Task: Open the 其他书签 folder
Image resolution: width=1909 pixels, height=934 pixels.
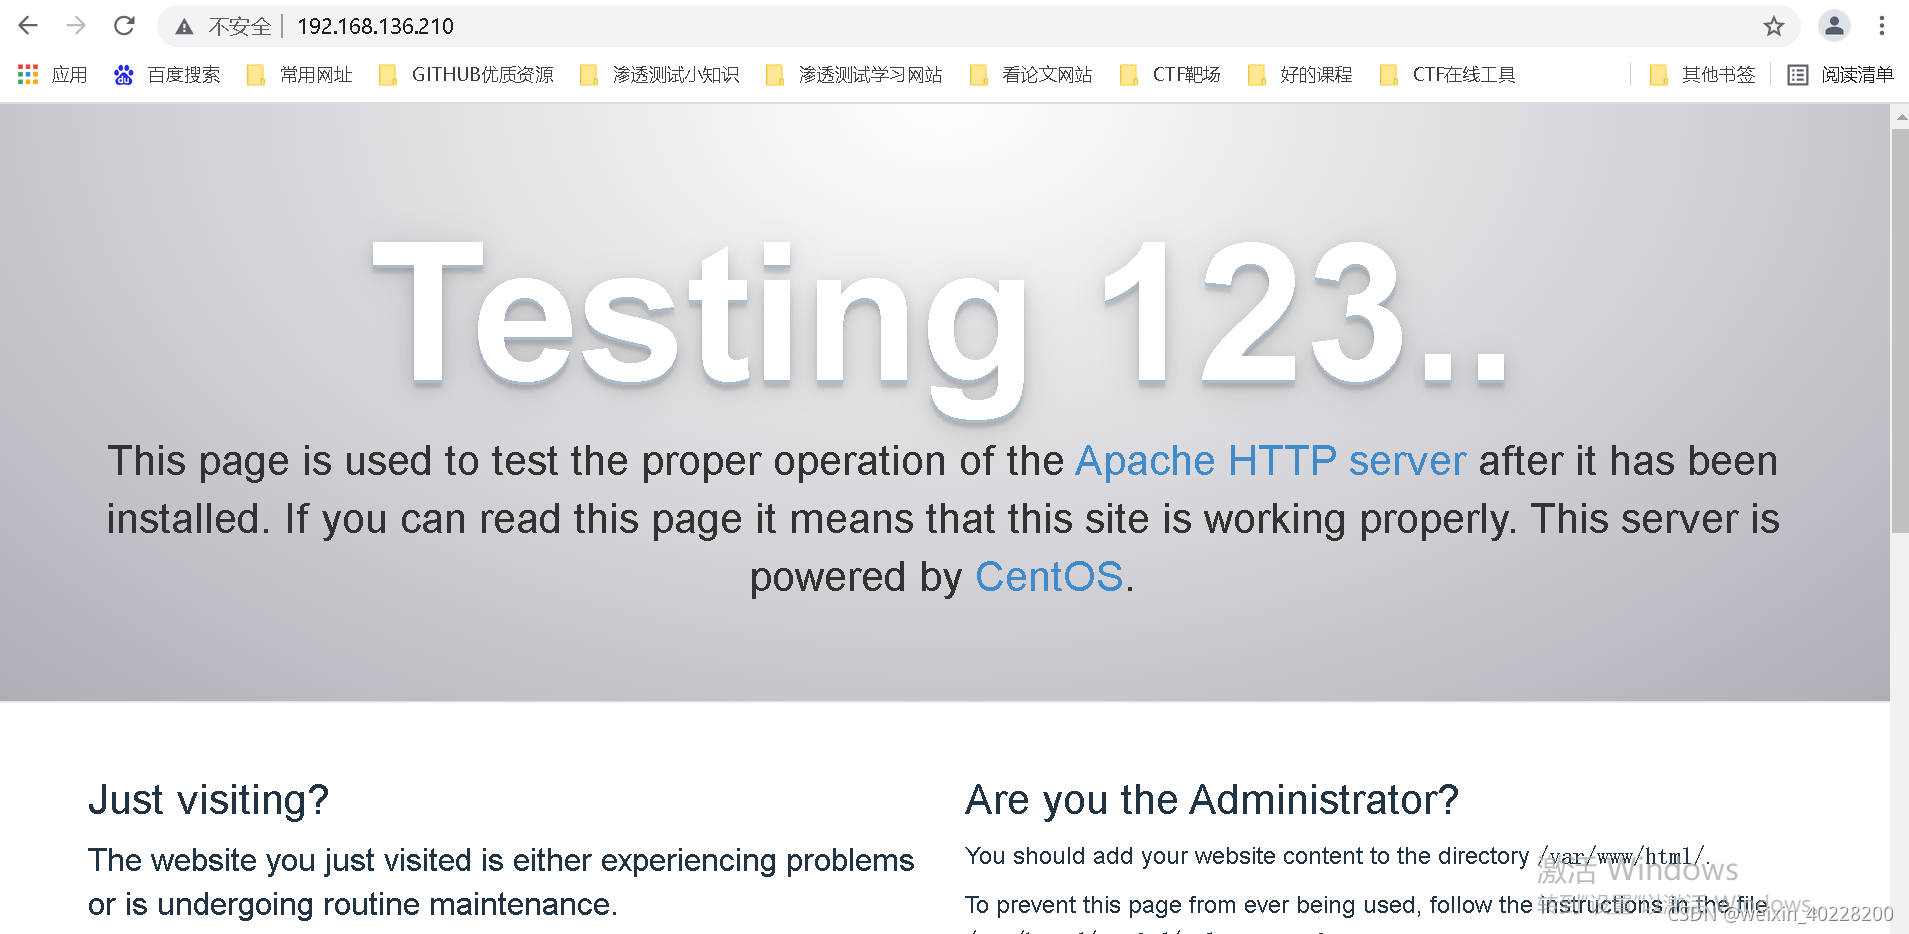Action: click(1703, 75)
